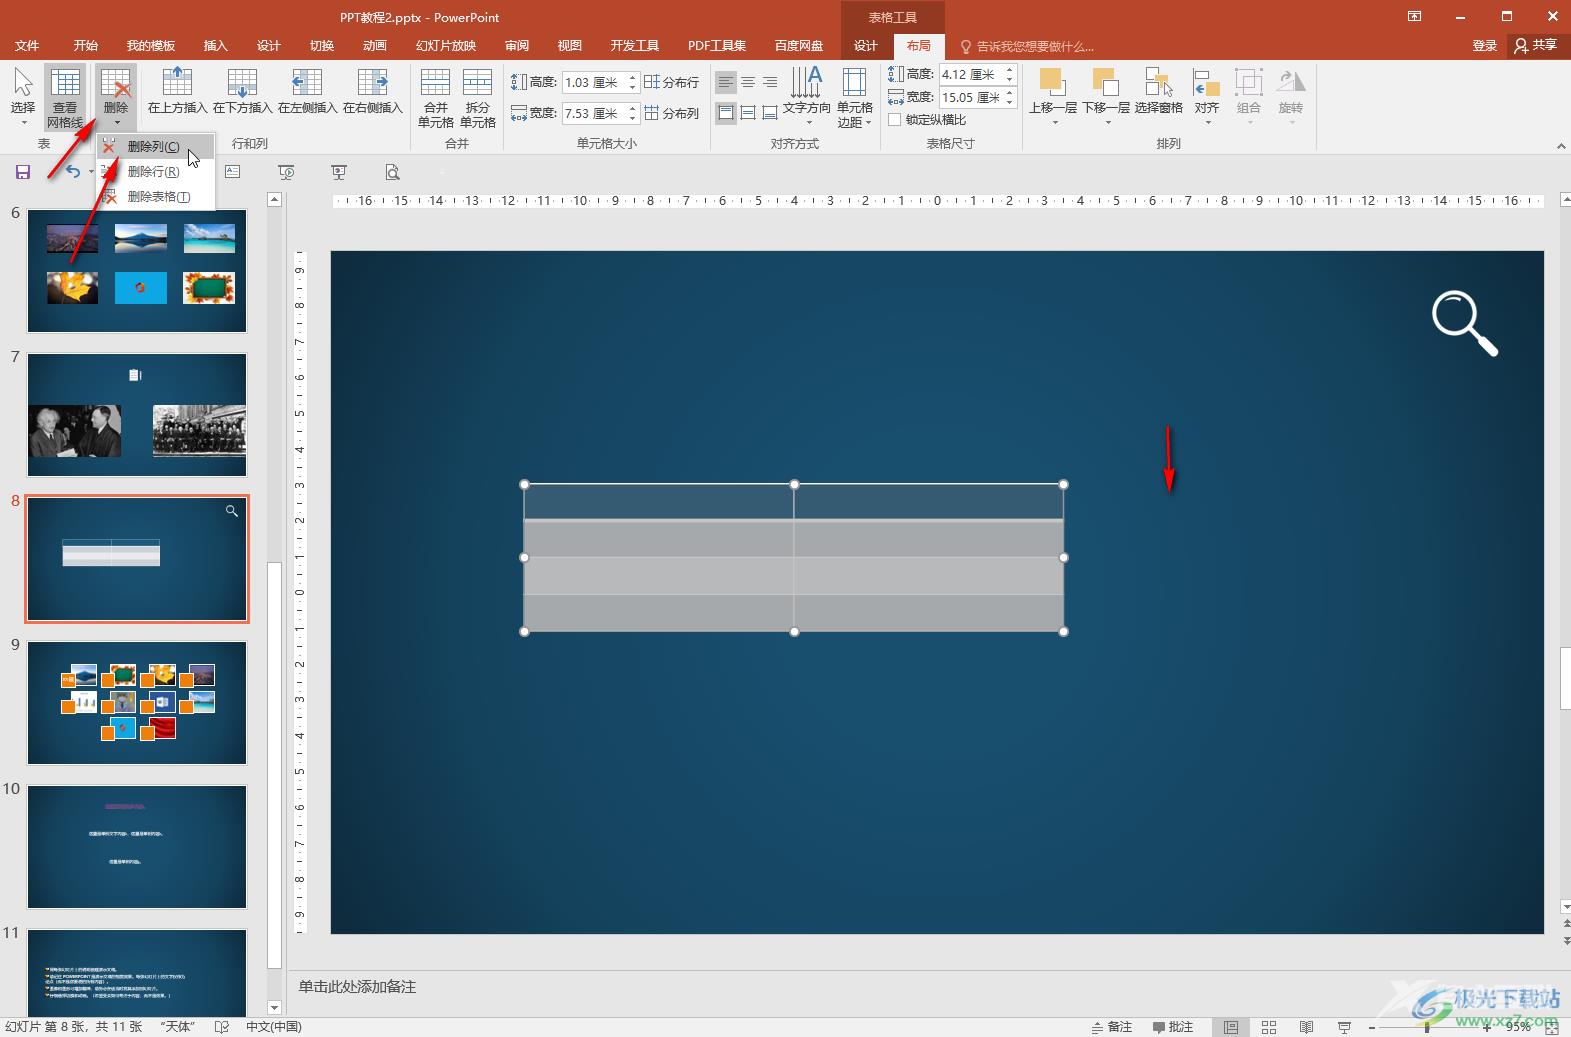Switch to the 开始 home tab

click(85, 46)
